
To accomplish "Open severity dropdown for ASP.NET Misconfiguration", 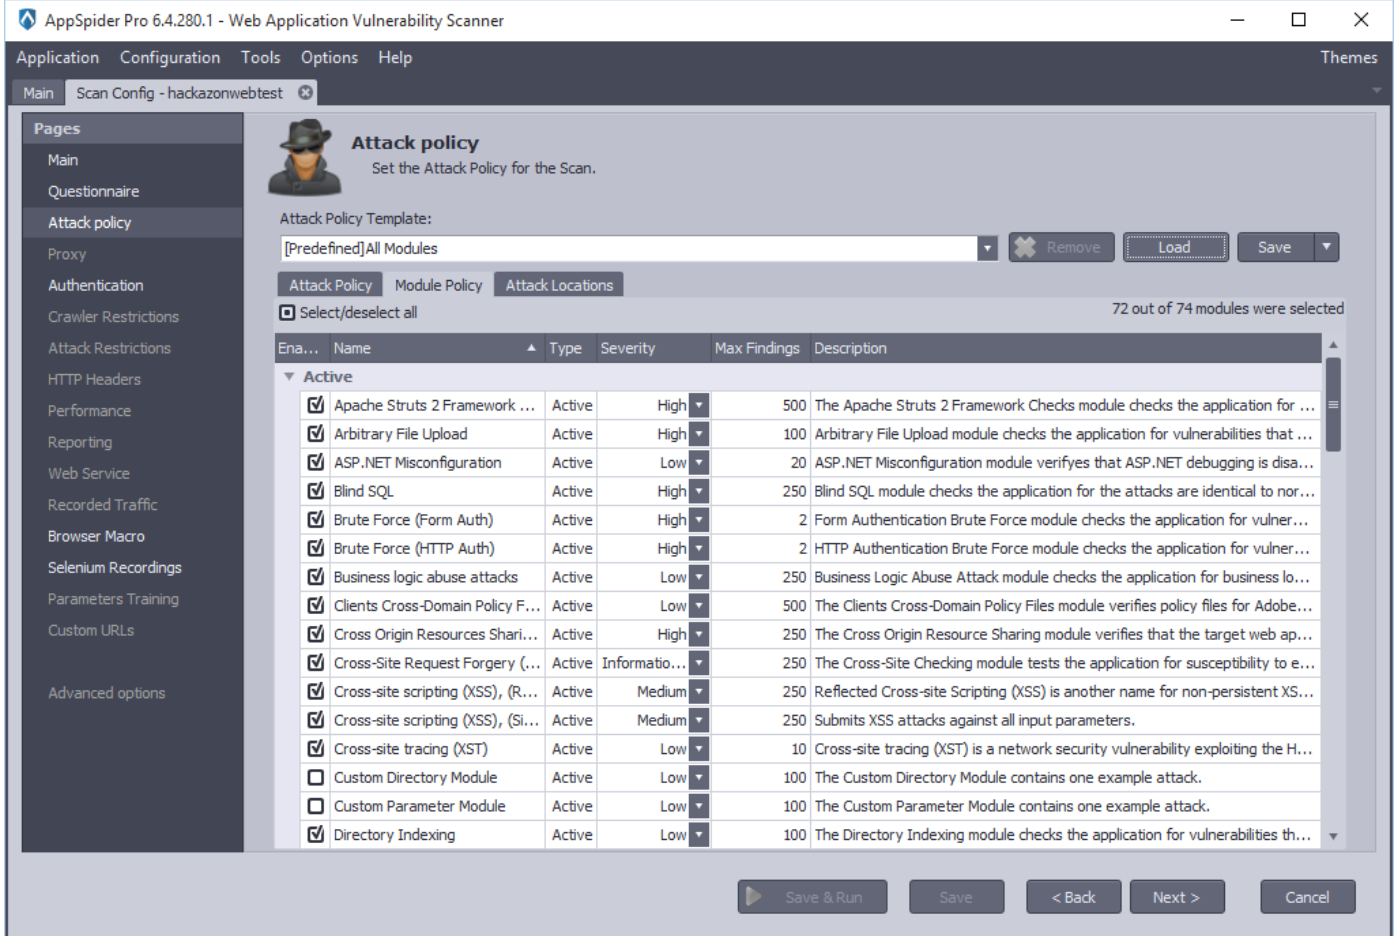I will coord(699,462).
